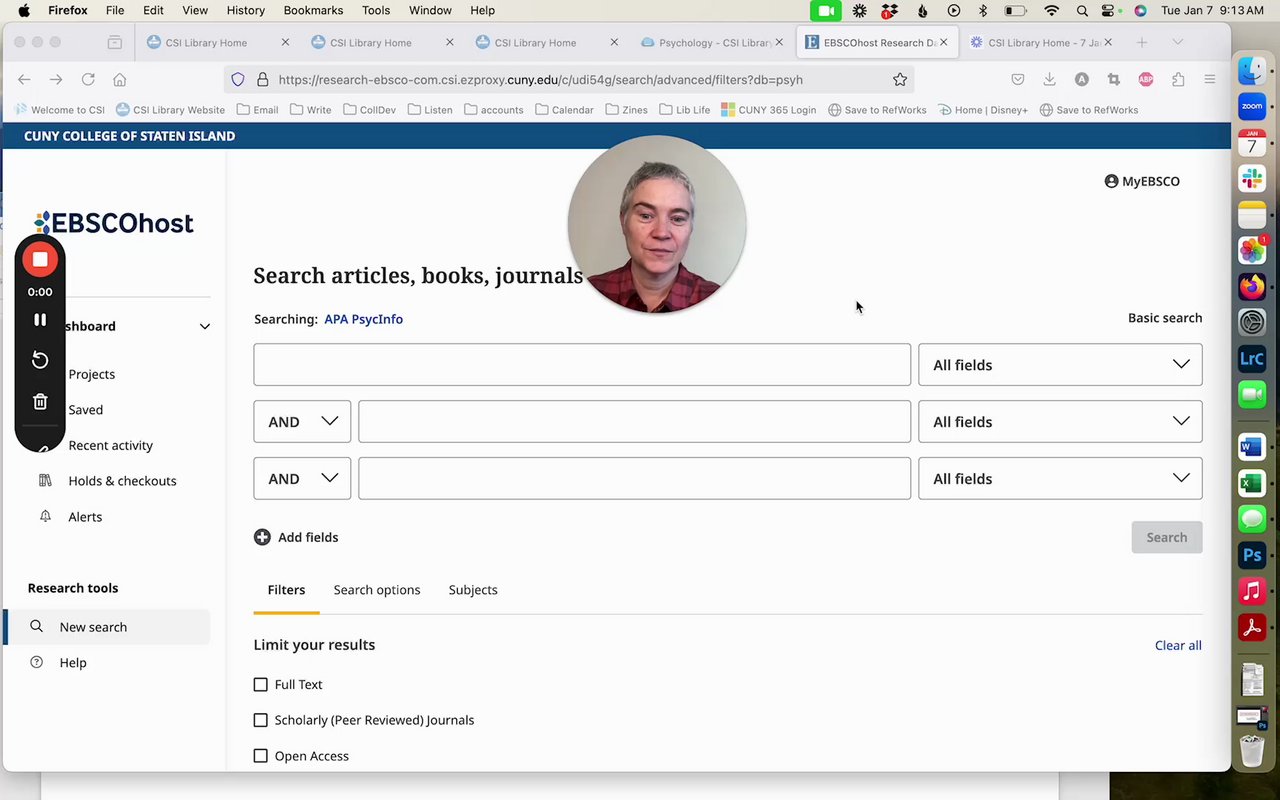Click the first search input field
Screen dimensions: 1280x800
[x=582, y=365]
